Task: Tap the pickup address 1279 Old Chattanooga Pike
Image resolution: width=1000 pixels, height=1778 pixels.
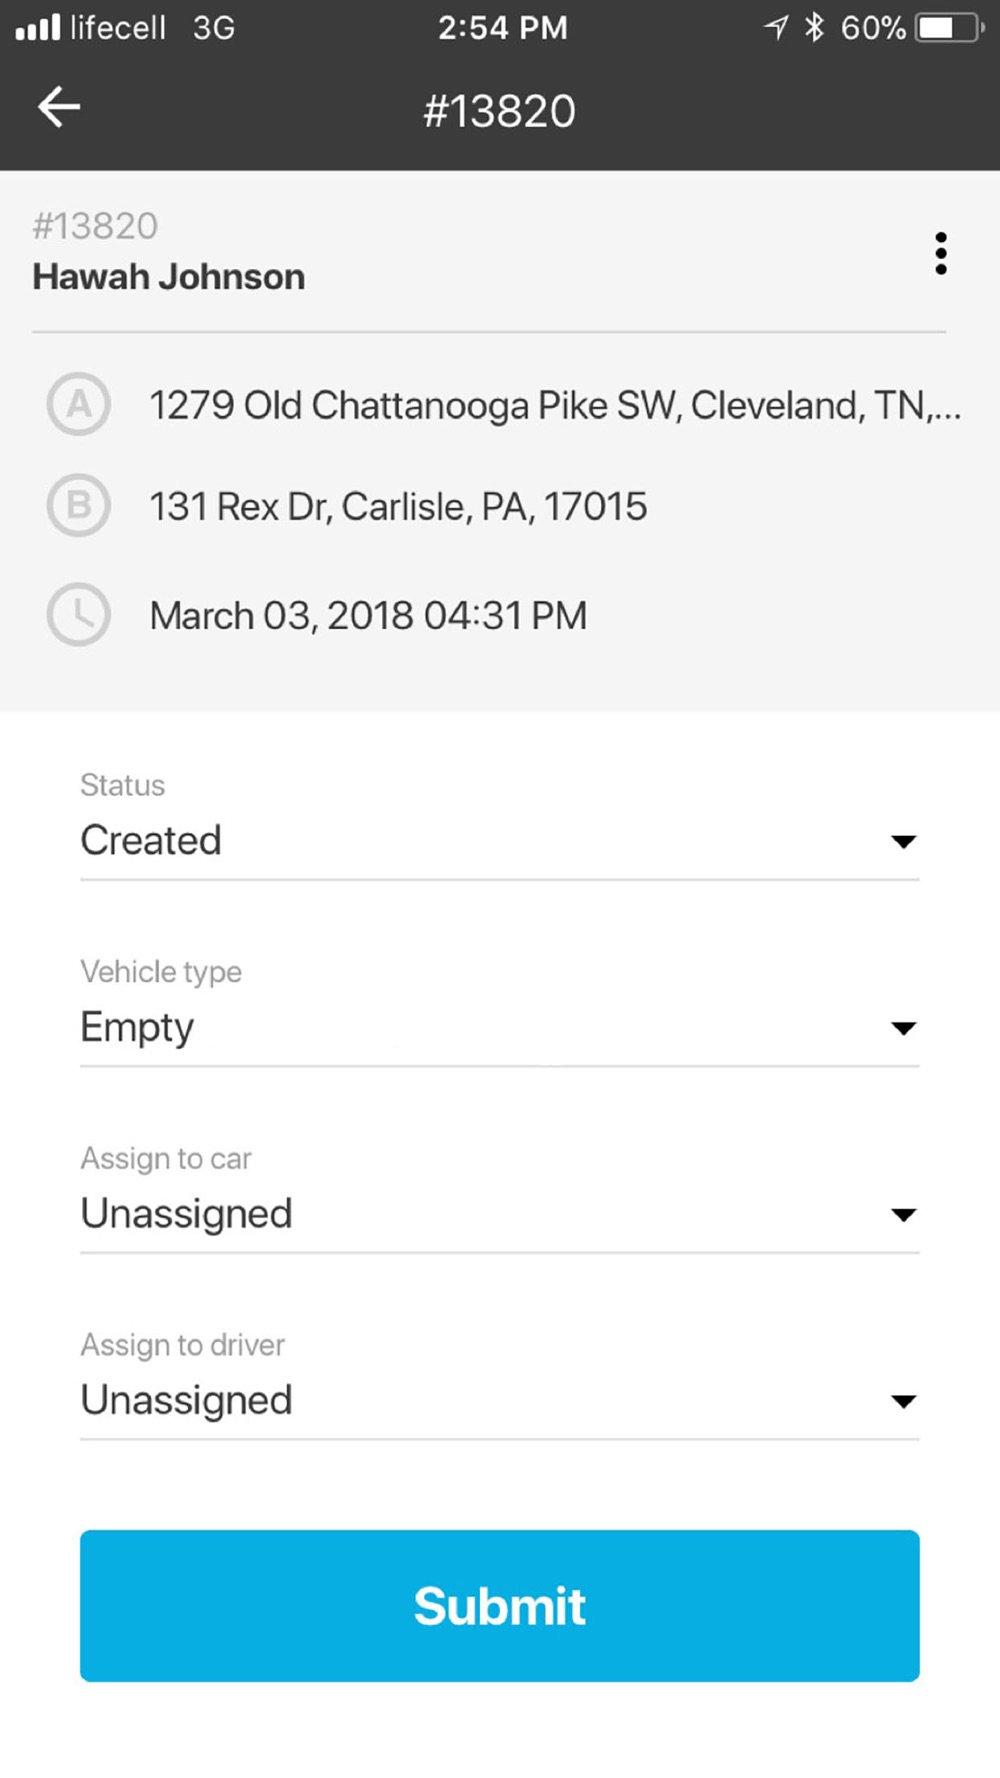Action: tap(555, 406)
